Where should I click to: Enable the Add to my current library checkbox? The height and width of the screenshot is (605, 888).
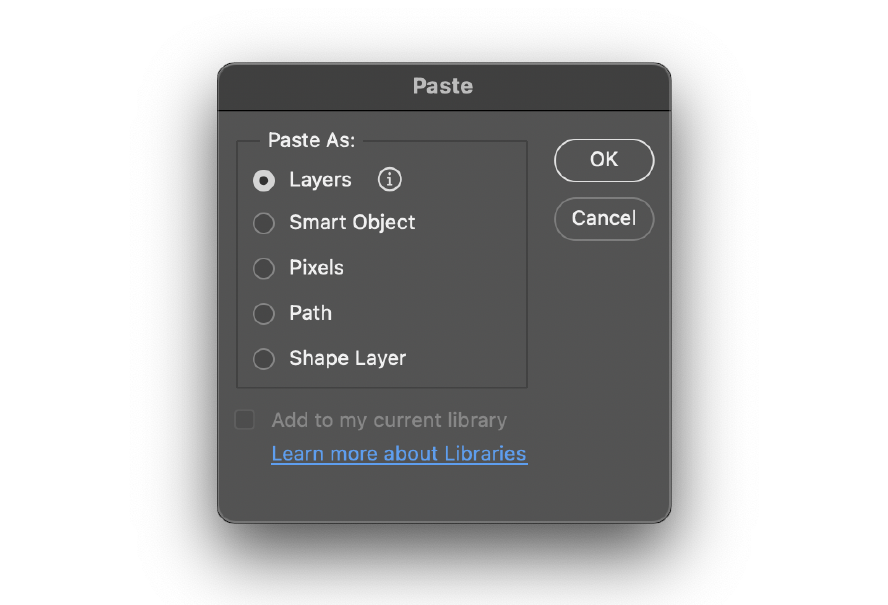(245, 420)
